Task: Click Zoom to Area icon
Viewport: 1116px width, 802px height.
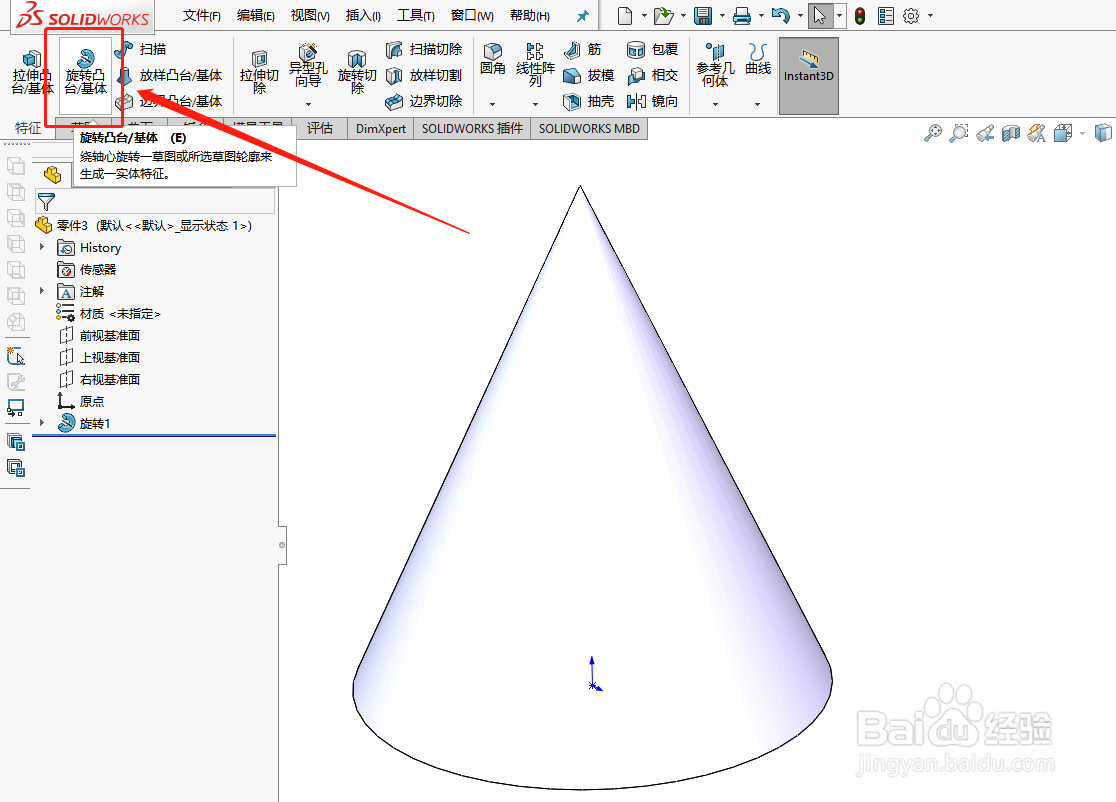Action: [x=959, y=133]
